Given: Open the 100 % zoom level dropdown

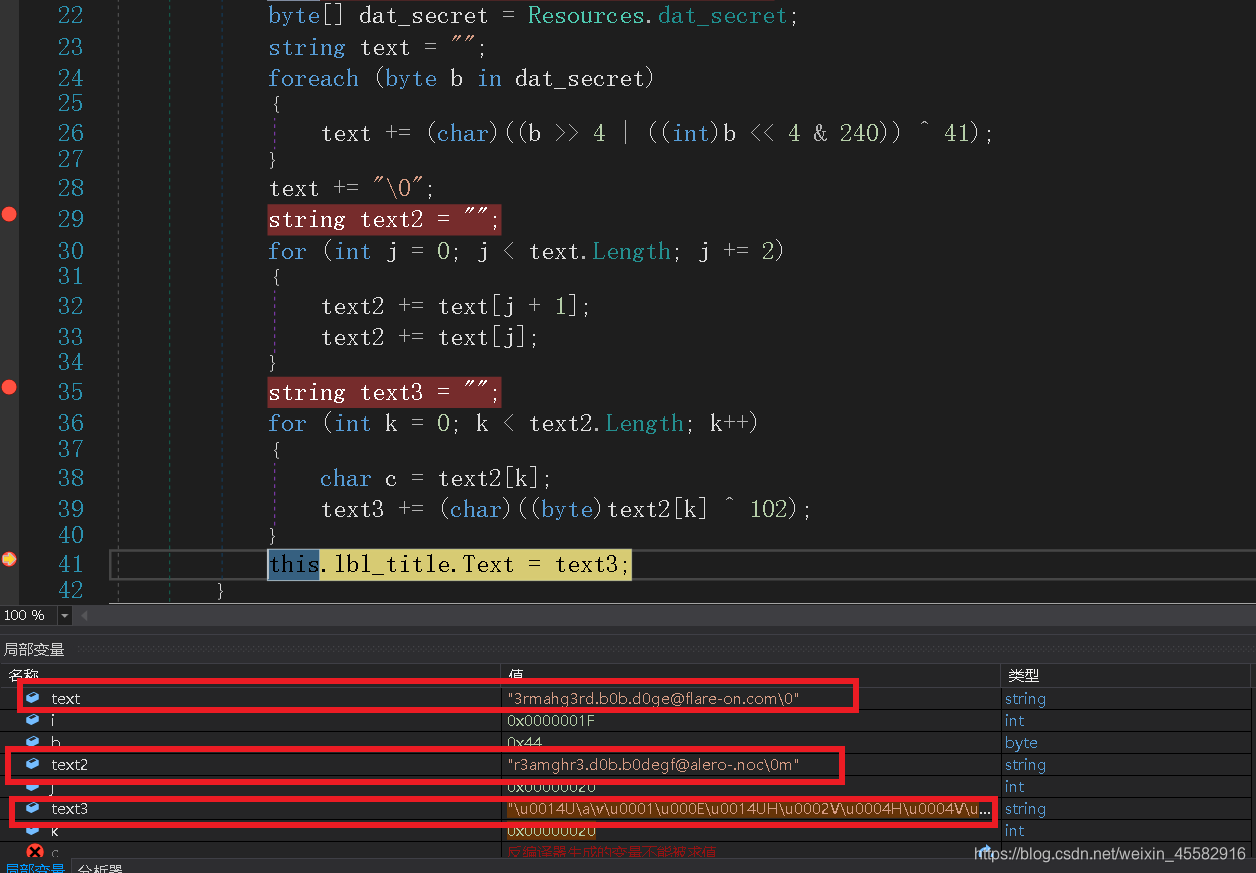Looking at the screenshot, I should [65, 616].
